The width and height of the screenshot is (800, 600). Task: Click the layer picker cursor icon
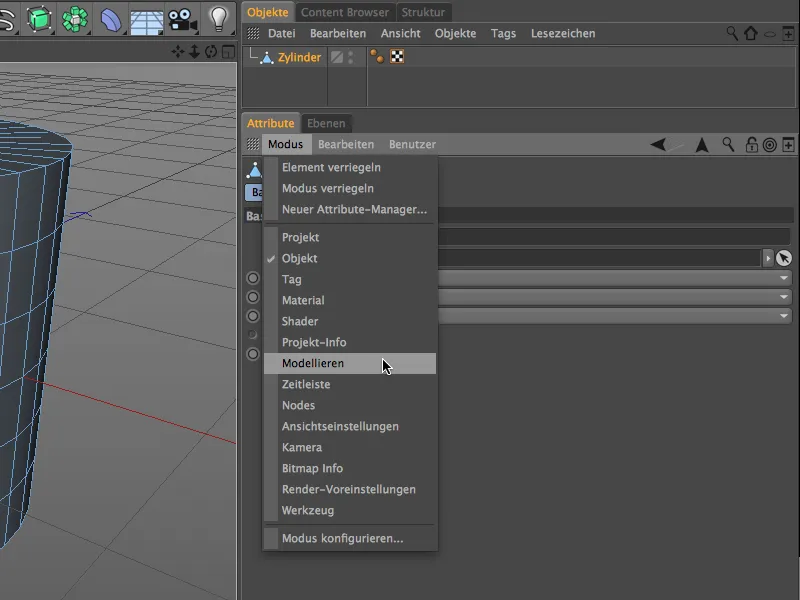[x=784, y=258]
